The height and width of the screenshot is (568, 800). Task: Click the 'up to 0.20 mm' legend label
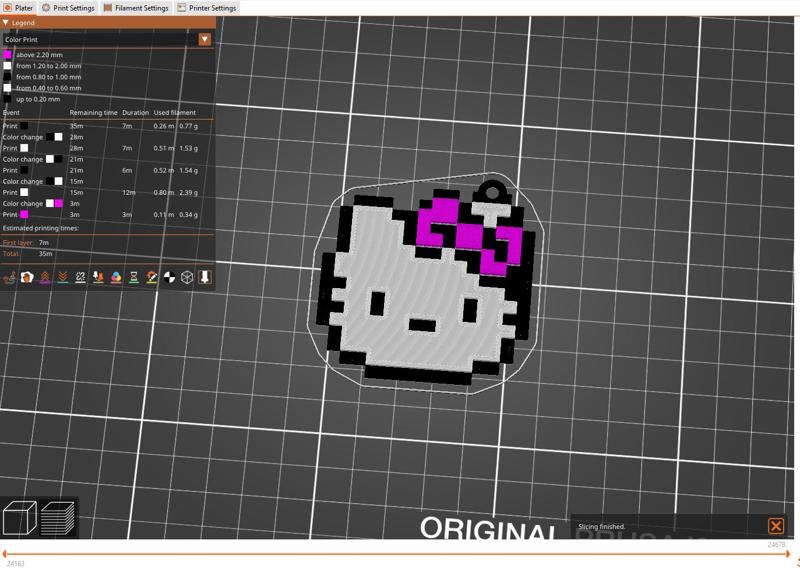(38, 99)
